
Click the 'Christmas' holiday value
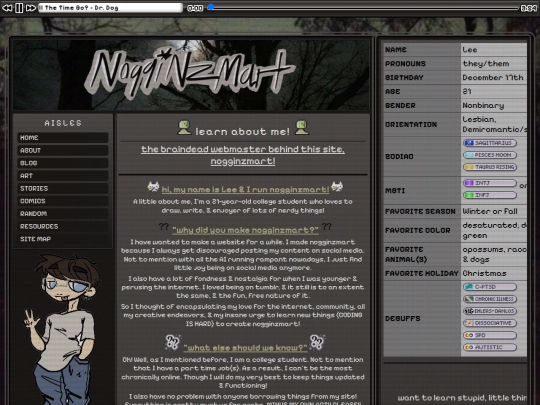click(x=484, y=273)
